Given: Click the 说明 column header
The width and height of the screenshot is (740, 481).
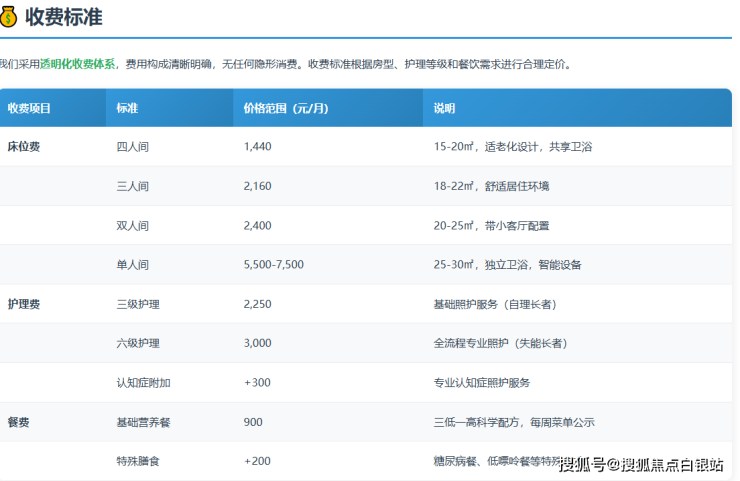Looking at the screenshot, I should point(444,108).
